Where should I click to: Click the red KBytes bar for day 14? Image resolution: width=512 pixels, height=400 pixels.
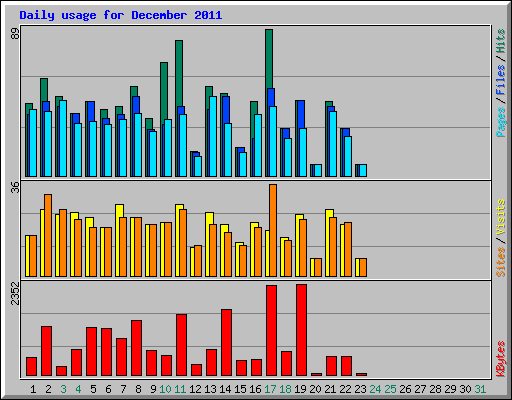[226, 343]
